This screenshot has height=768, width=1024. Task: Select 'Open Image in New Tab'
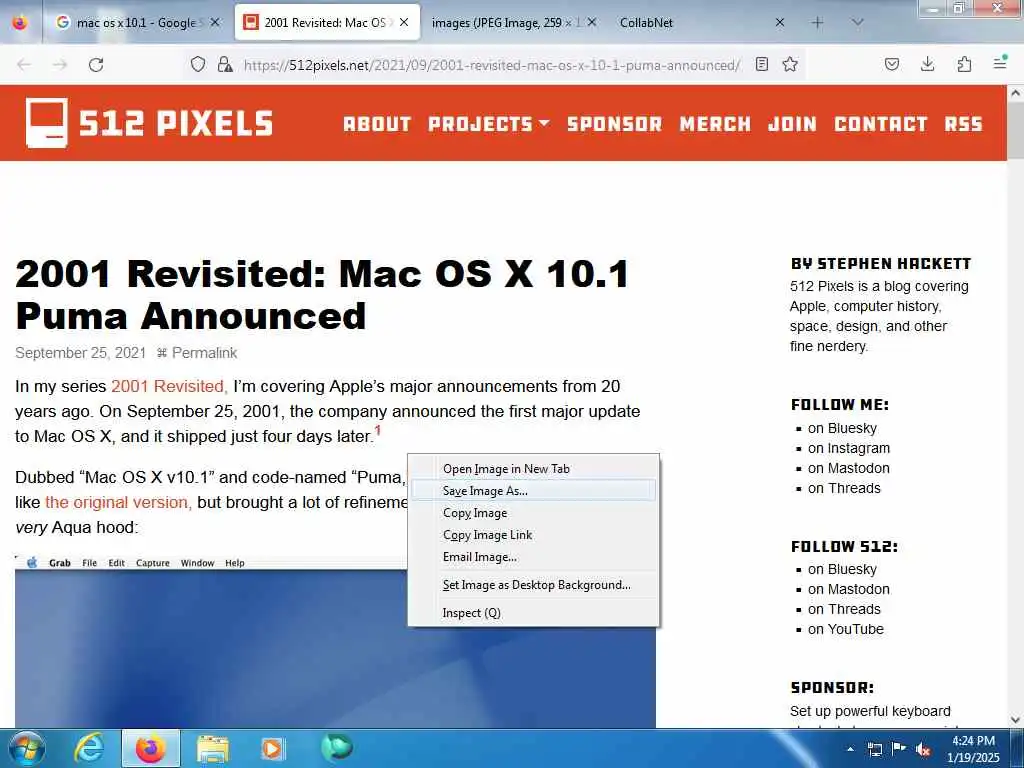tap(533, 469)
